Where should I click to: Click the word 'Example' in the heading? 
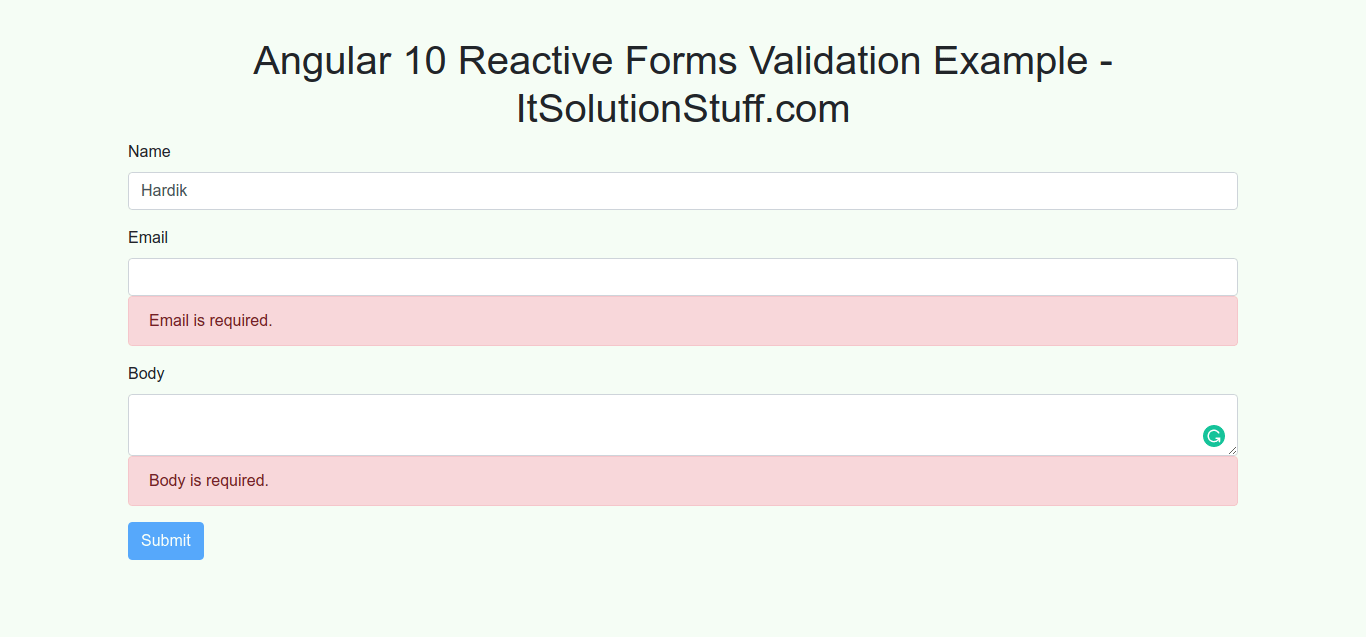click(x=1010, y=61)
